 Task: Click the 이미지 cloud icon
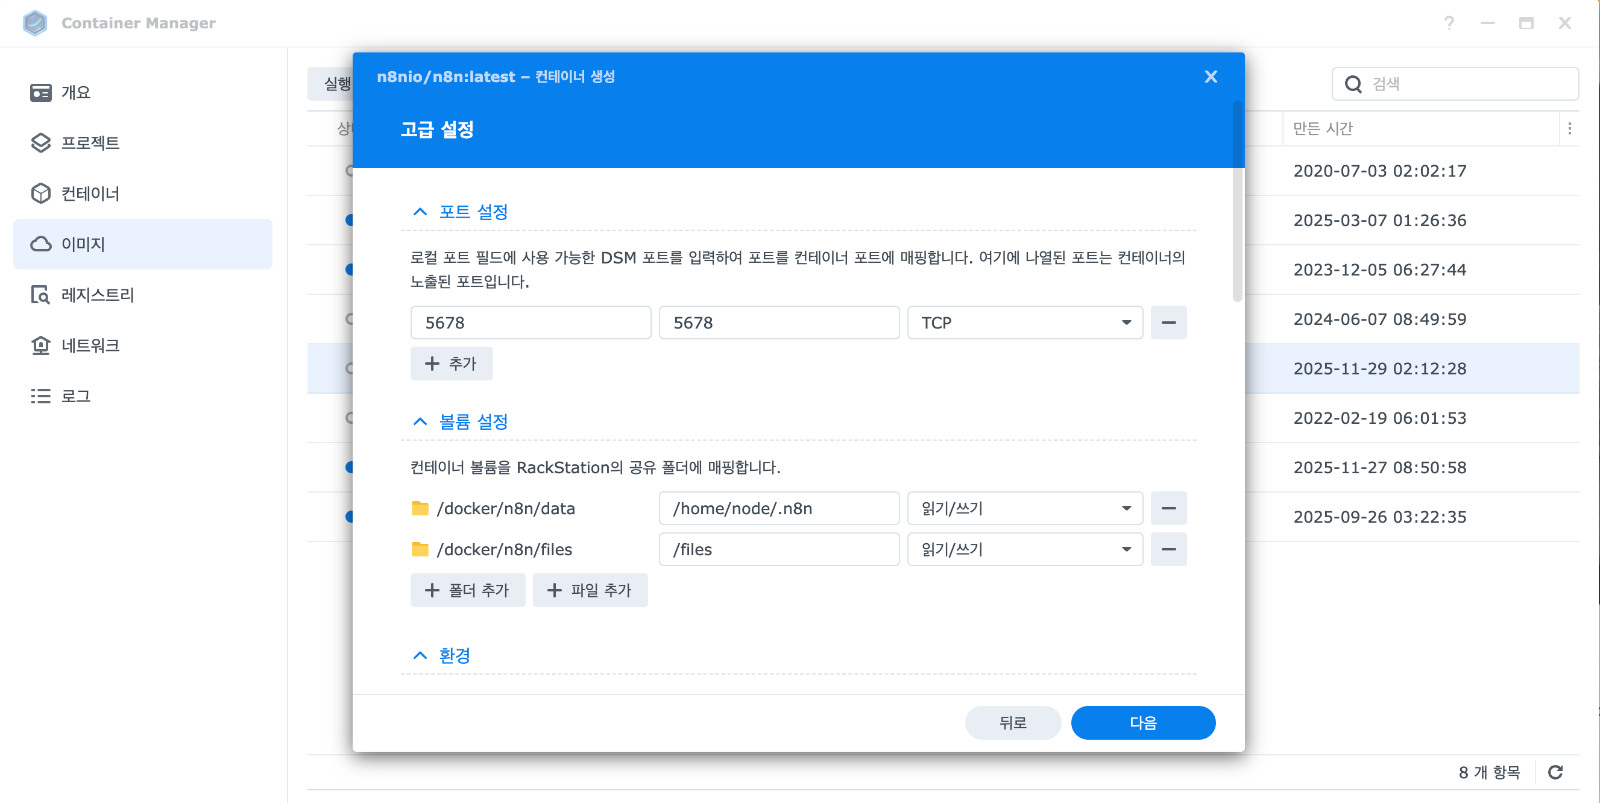click(41, 244)
